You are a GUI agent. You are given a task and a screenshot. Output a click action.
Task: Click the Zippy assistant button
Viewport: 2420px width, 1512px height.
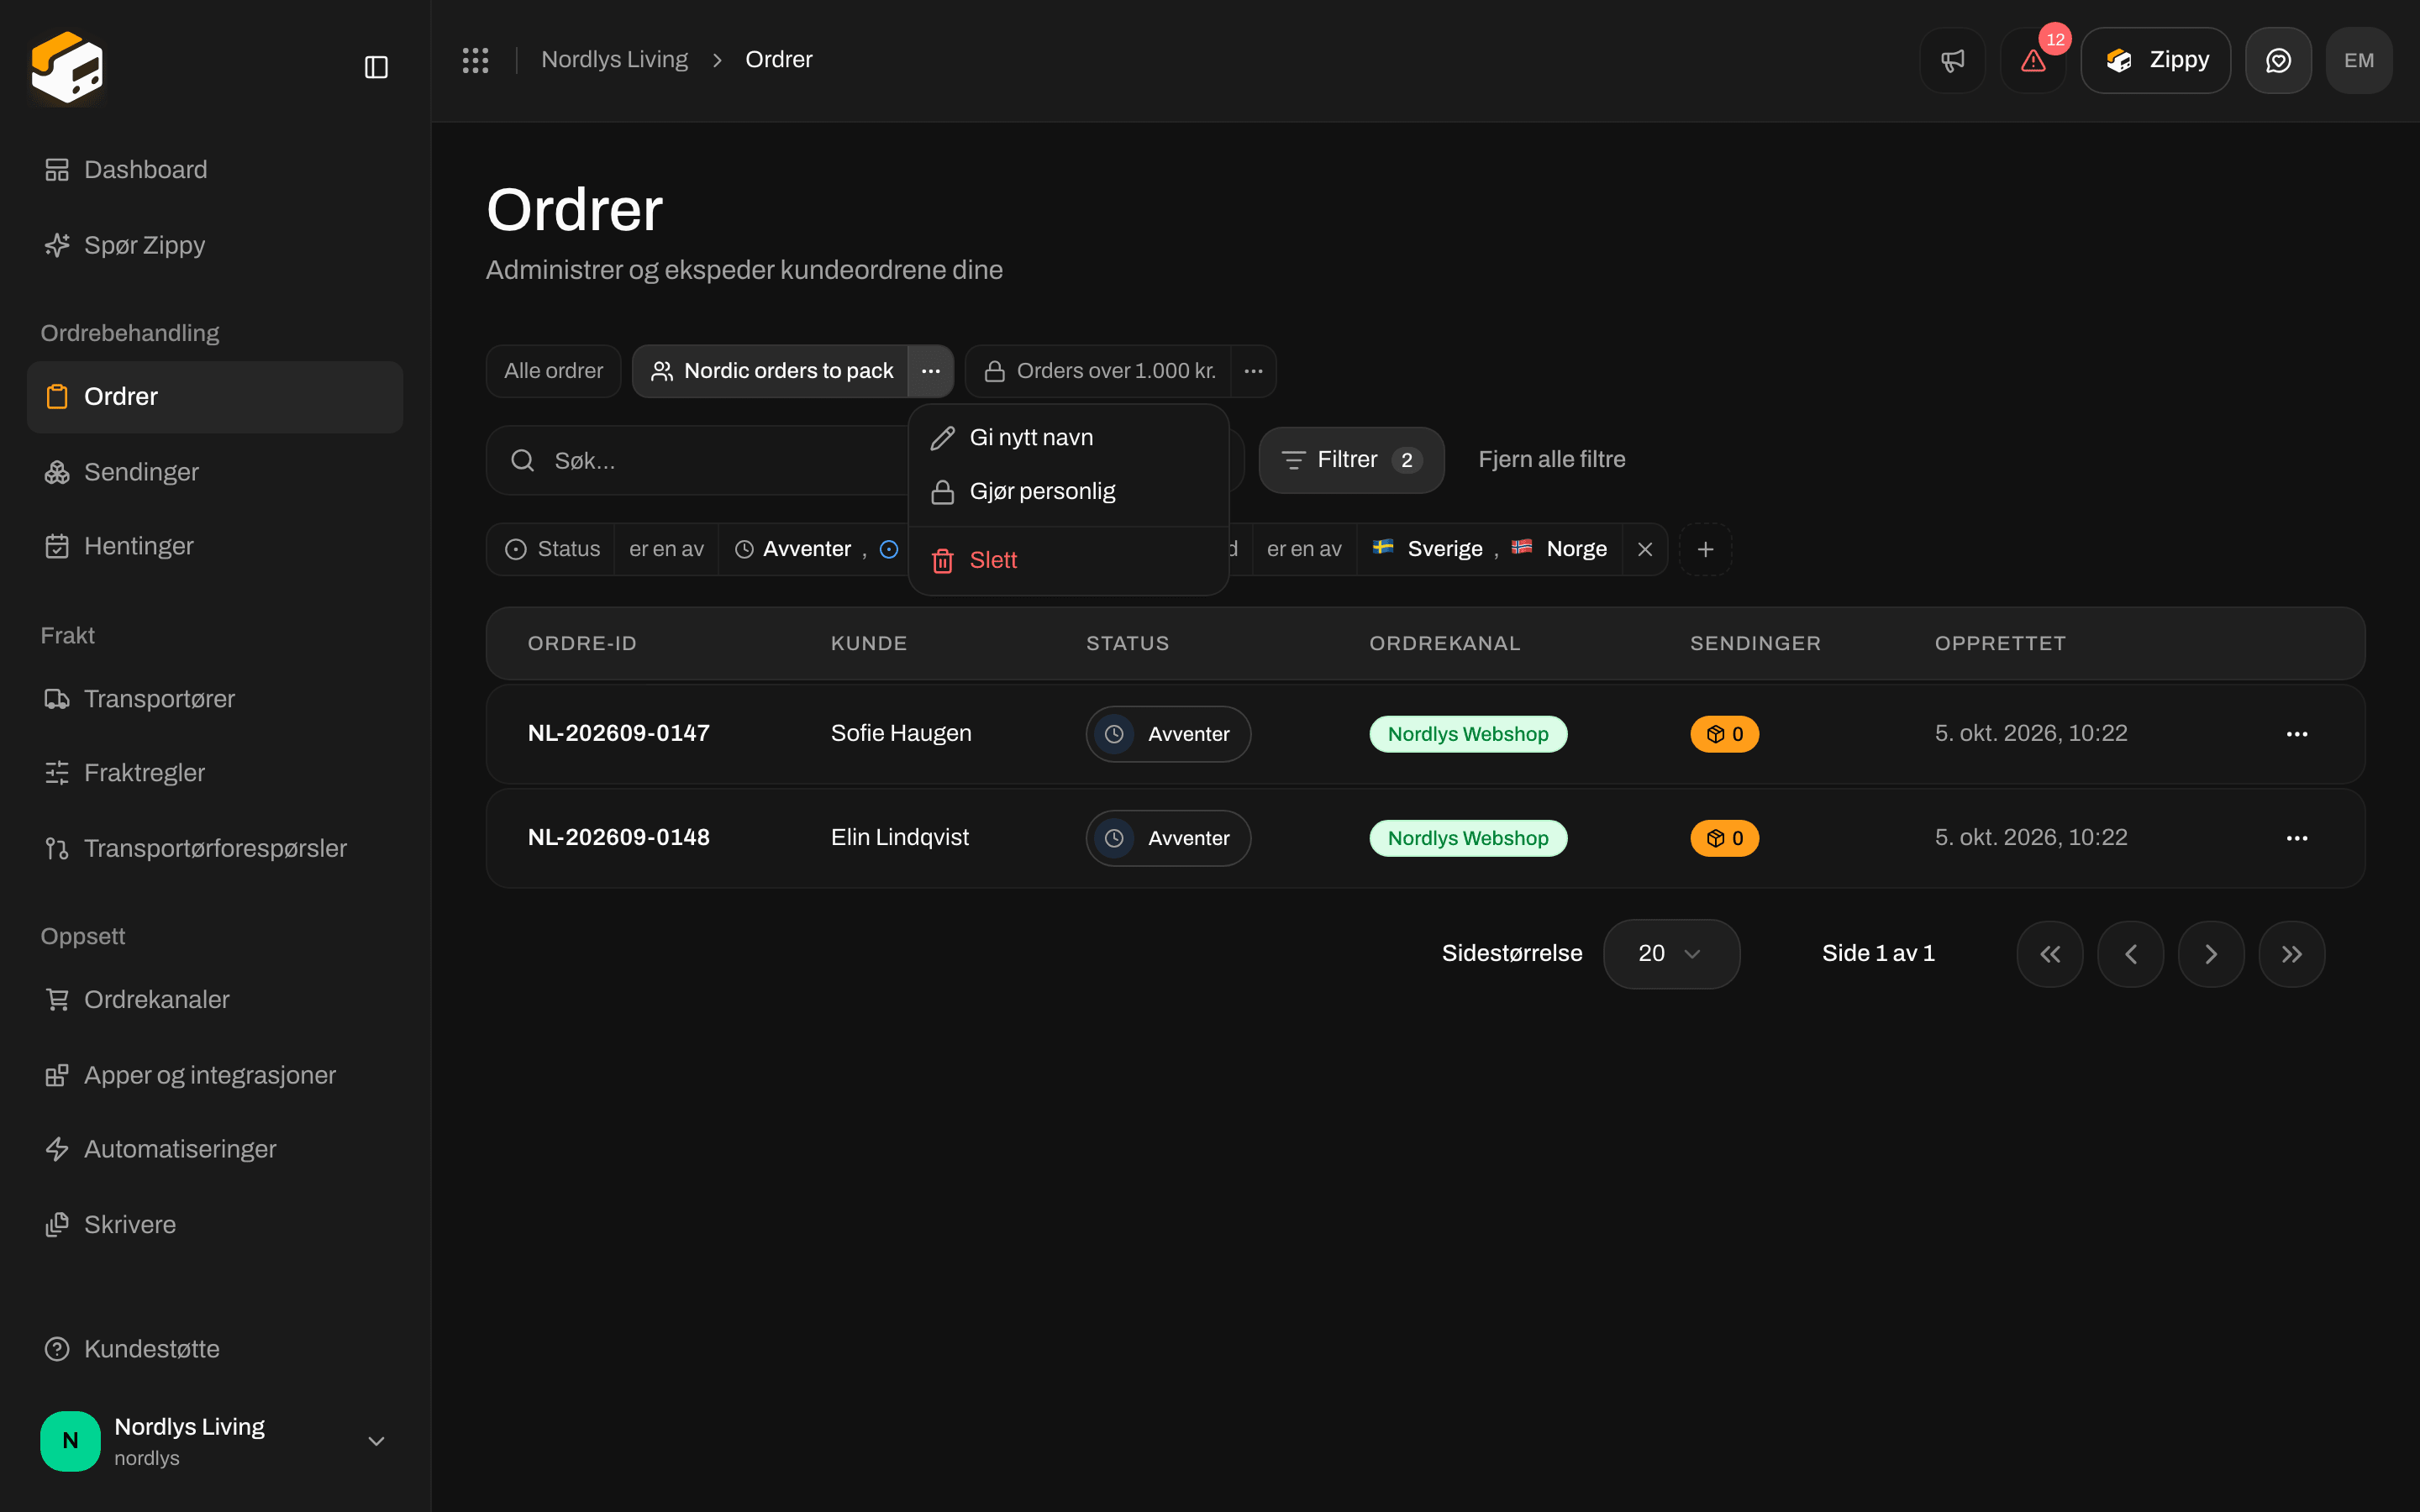point(2155,60)
